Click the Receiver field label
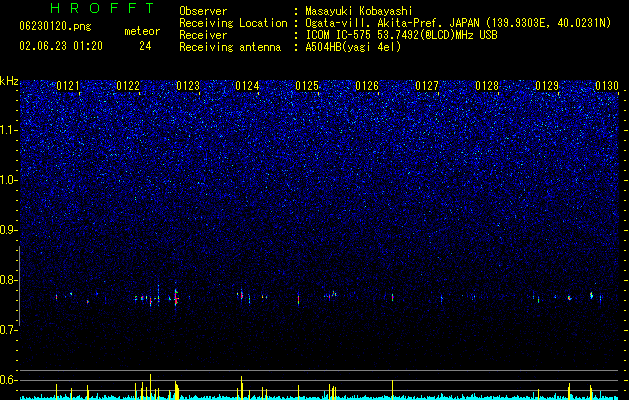 pyautogui.click(x=203, y=35)
